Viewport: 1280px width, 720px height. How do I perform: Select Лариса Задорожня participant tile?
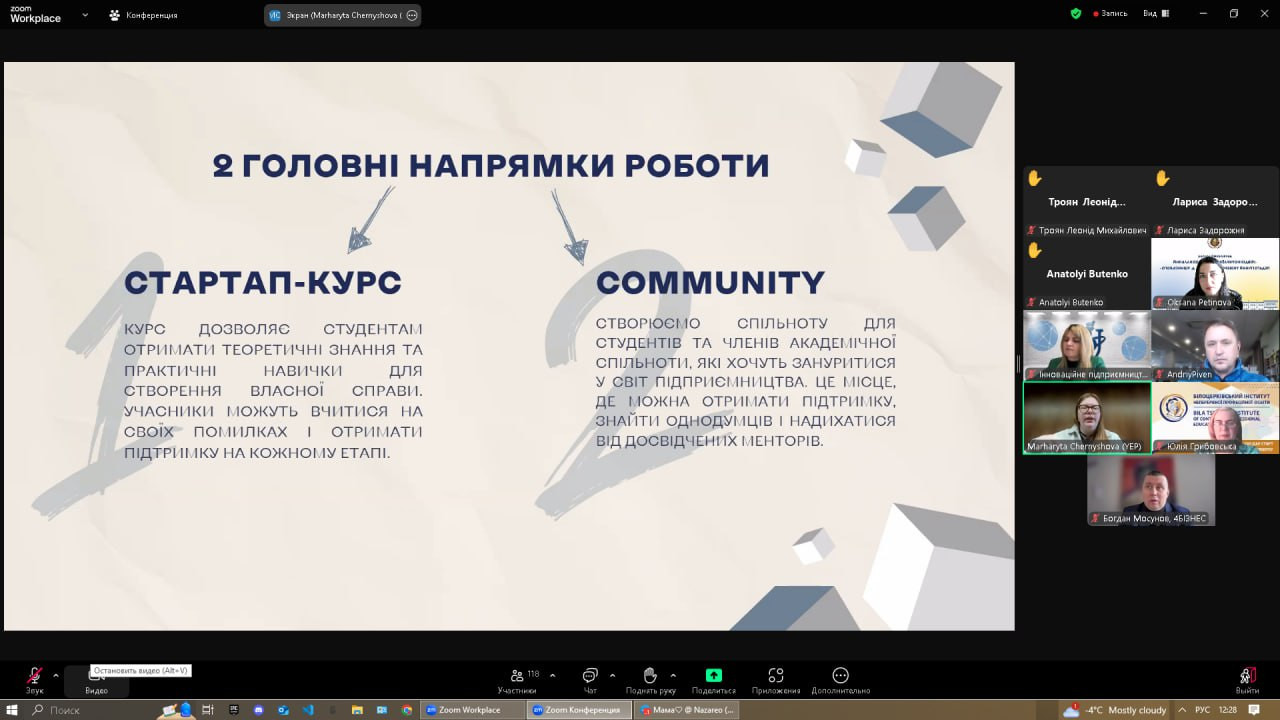(1215, 201)
